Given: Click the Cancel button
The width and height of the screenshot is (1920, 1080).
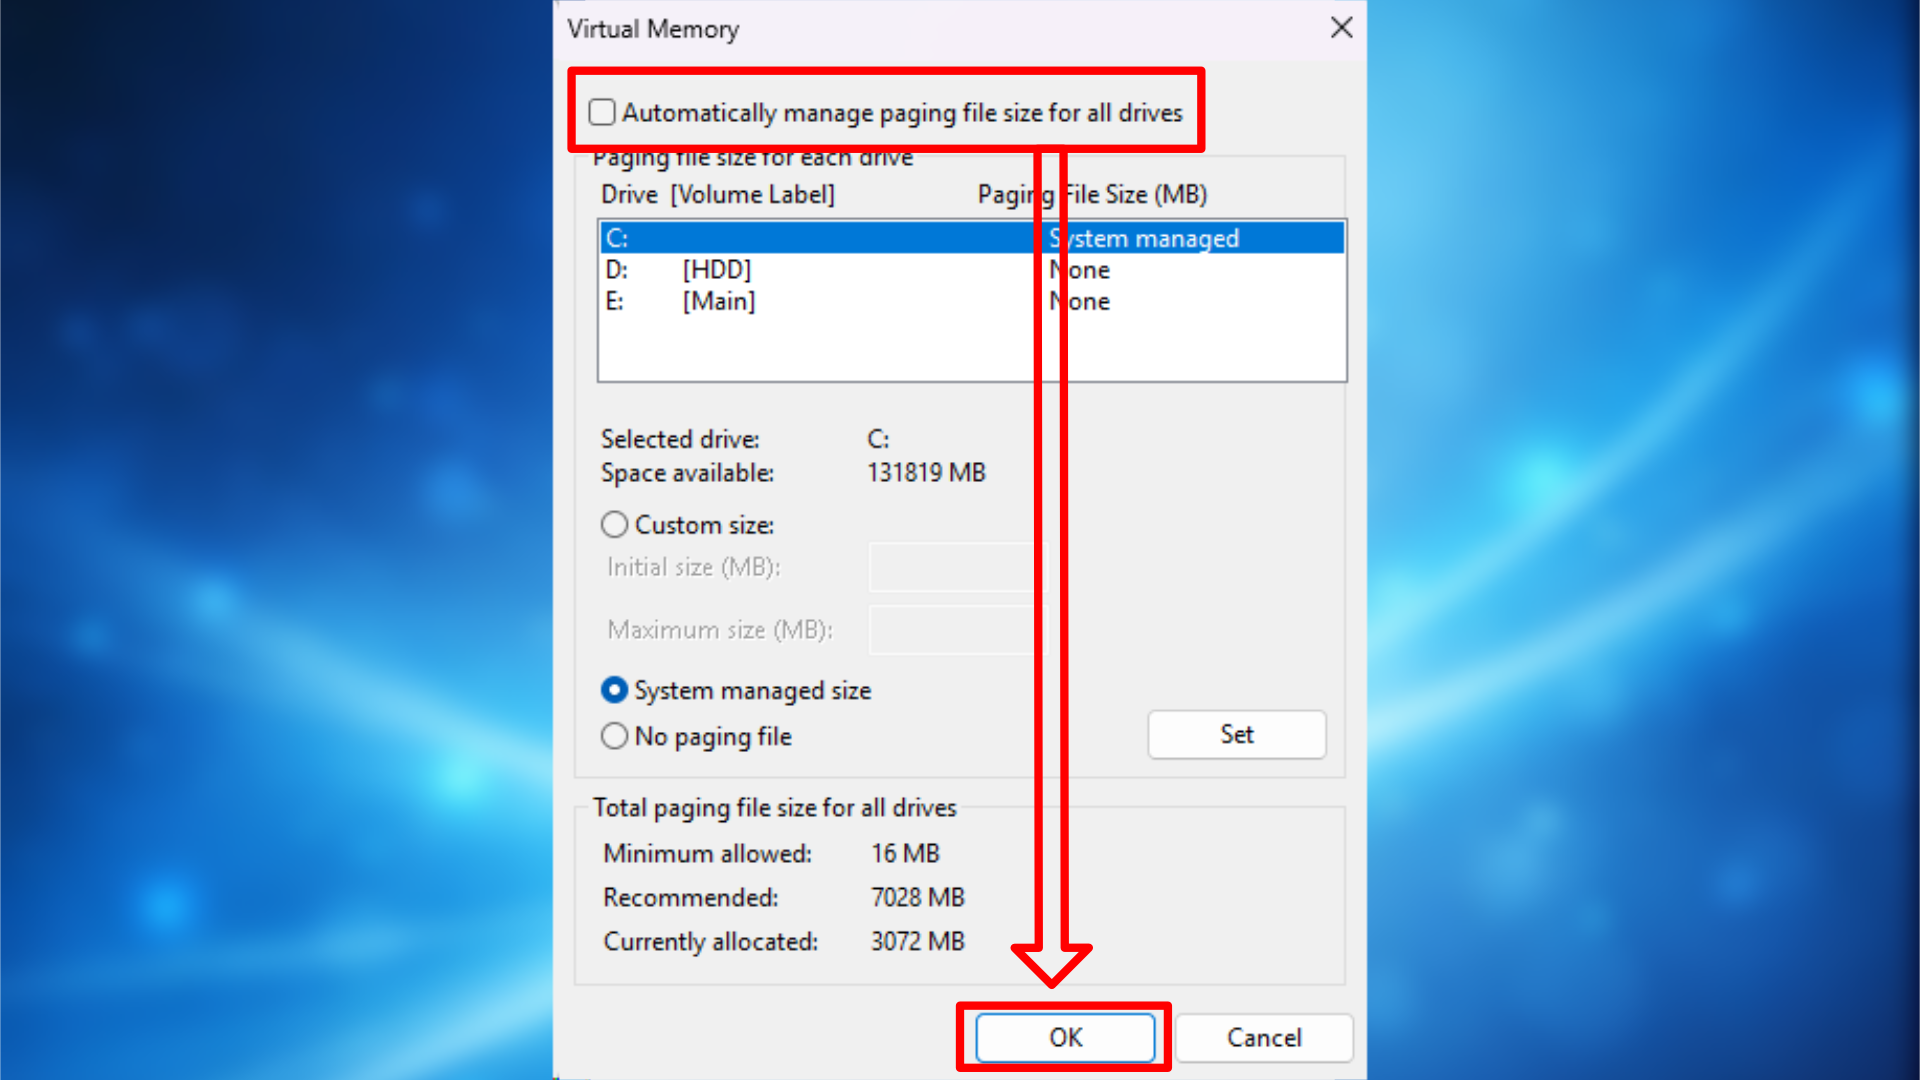Looking at the screenshot, I should (1264, 1038).
